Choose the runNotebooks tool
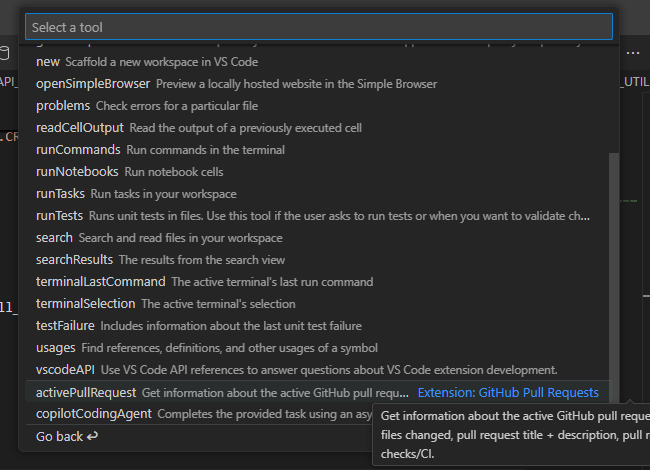Viewport: 650px width, 470px height. (x=77, y=171)
